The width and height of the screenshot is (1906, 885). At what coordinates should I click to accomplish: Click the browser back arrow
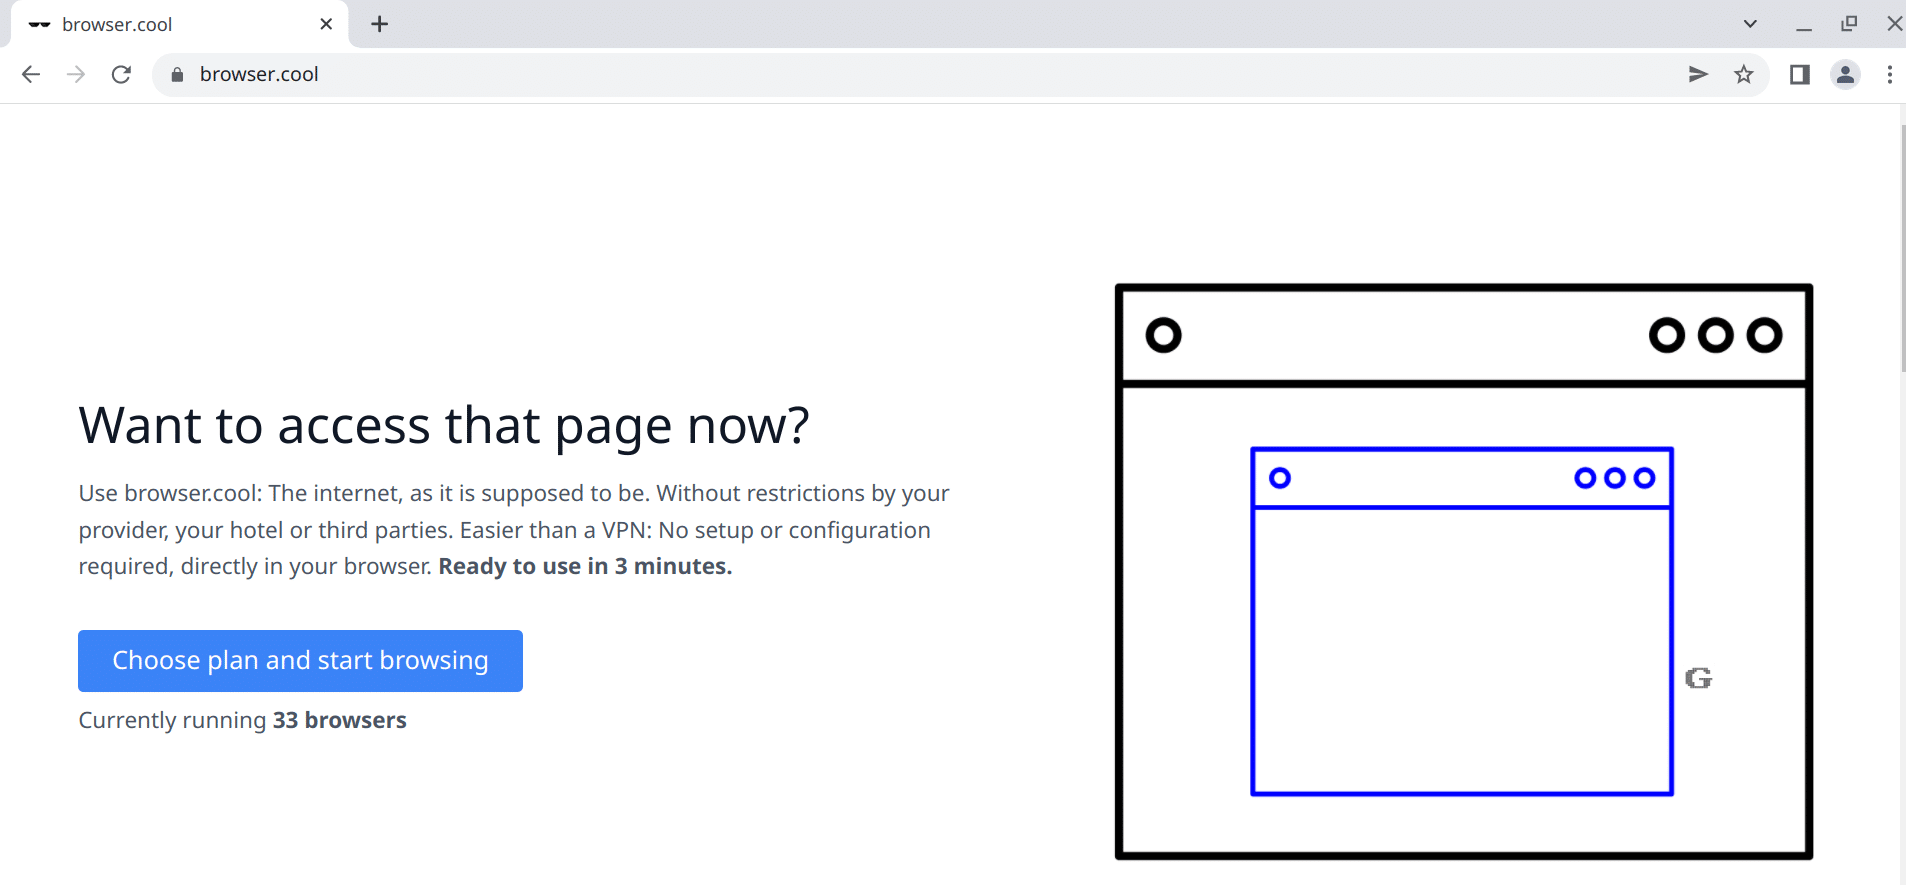click(31, 74)
